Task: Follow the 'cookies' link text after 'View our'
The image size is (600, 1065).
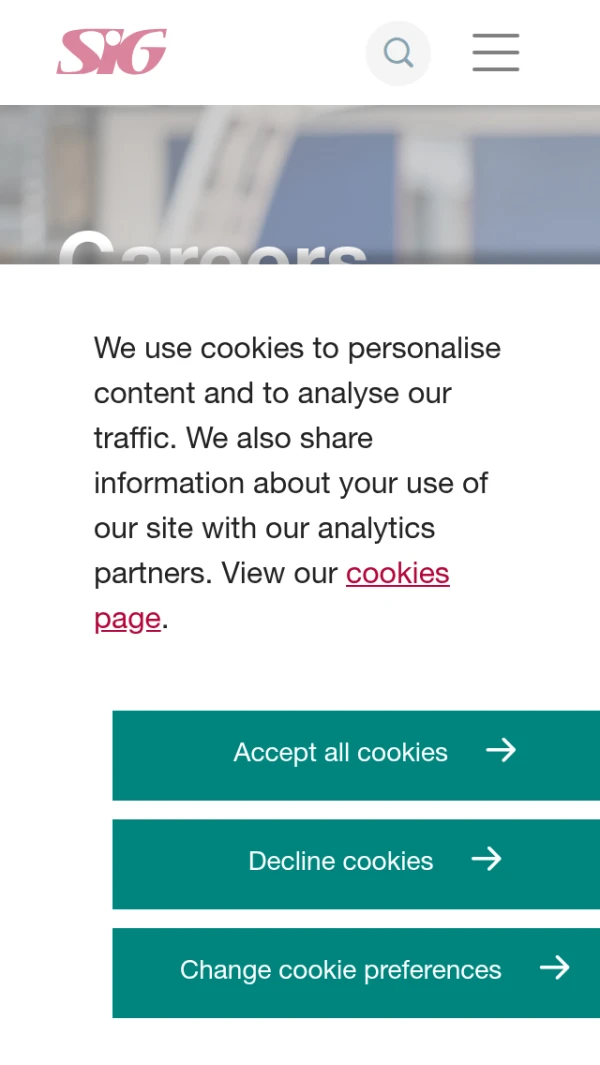Action: 398,573
